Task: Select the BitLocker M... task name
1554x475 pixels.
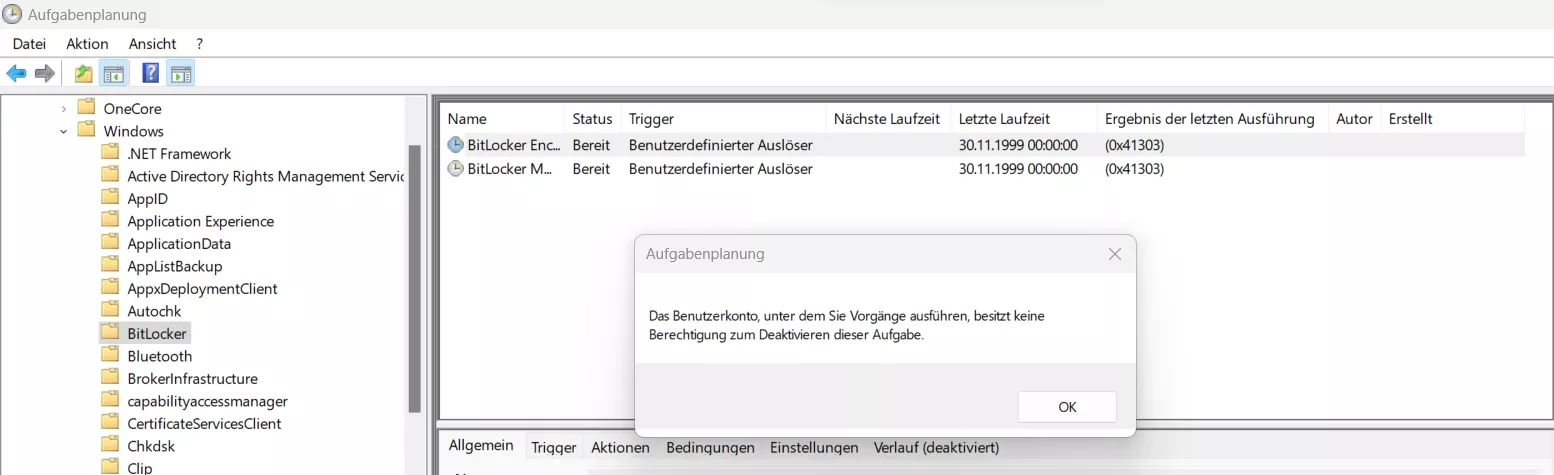Action: [510, 169]
